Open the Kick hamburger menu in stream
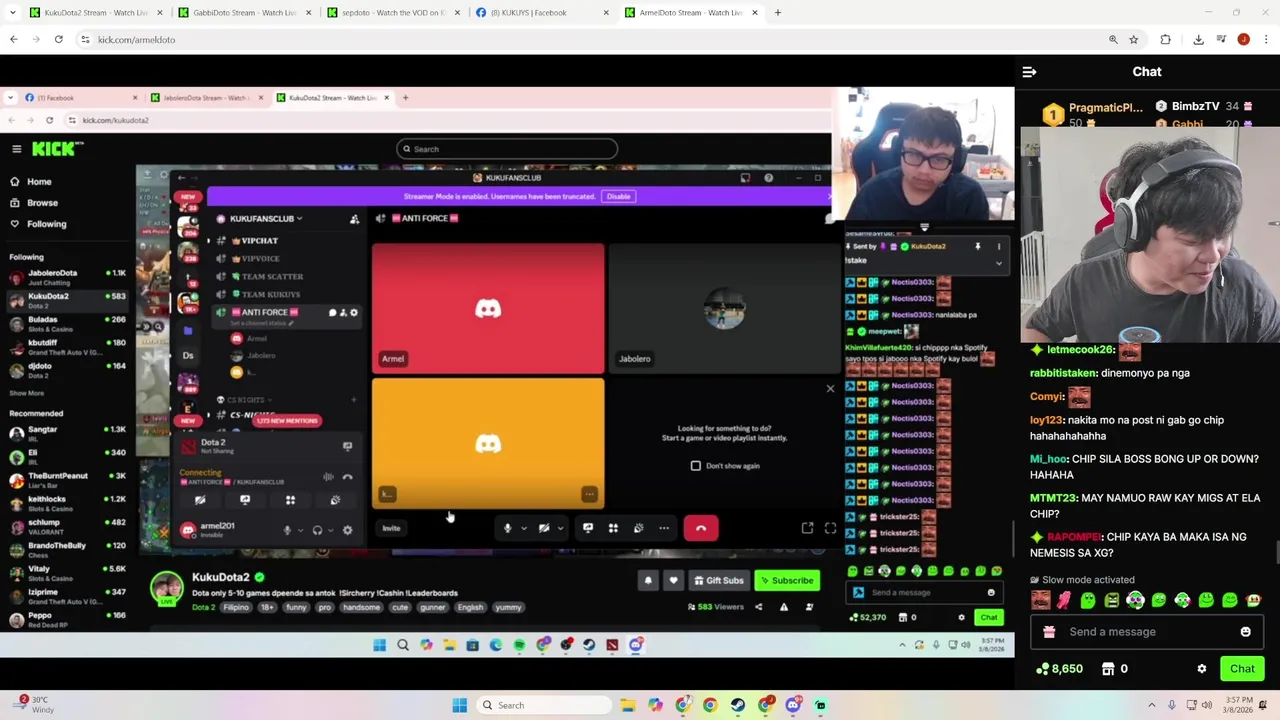 [x=16, y=149]
